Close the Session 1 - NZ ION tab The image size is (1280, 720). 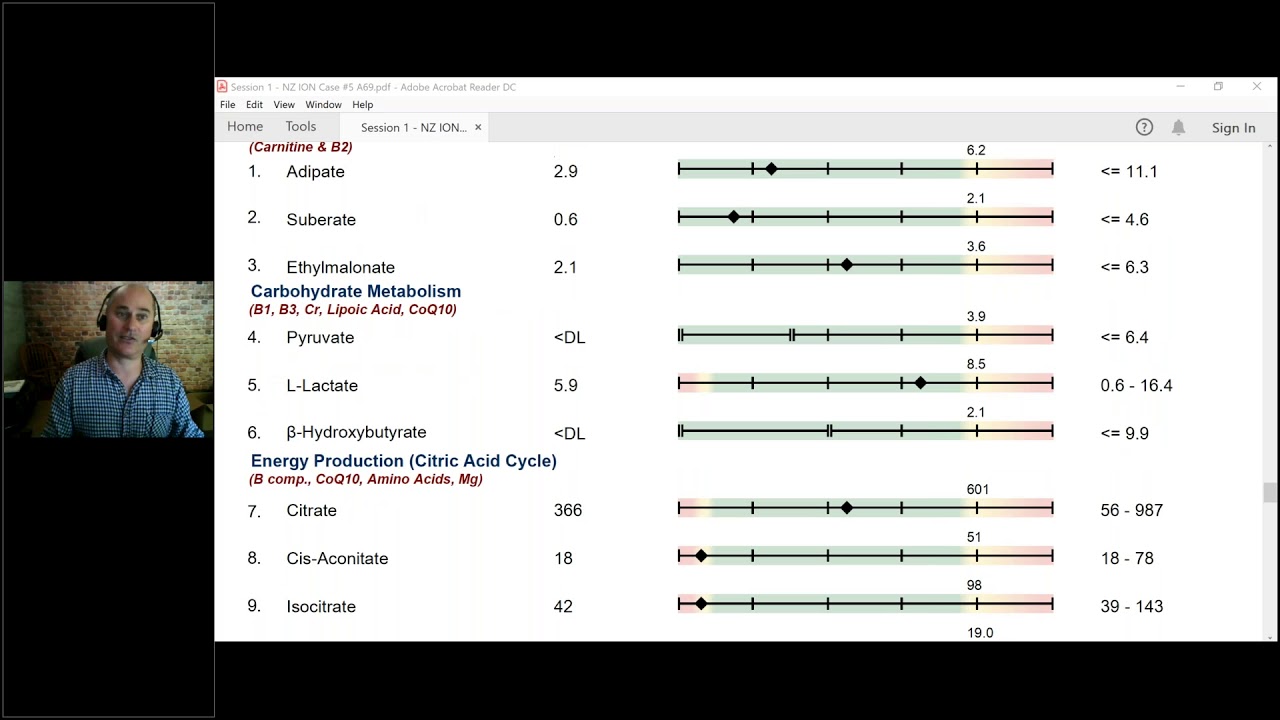(478, 127)
